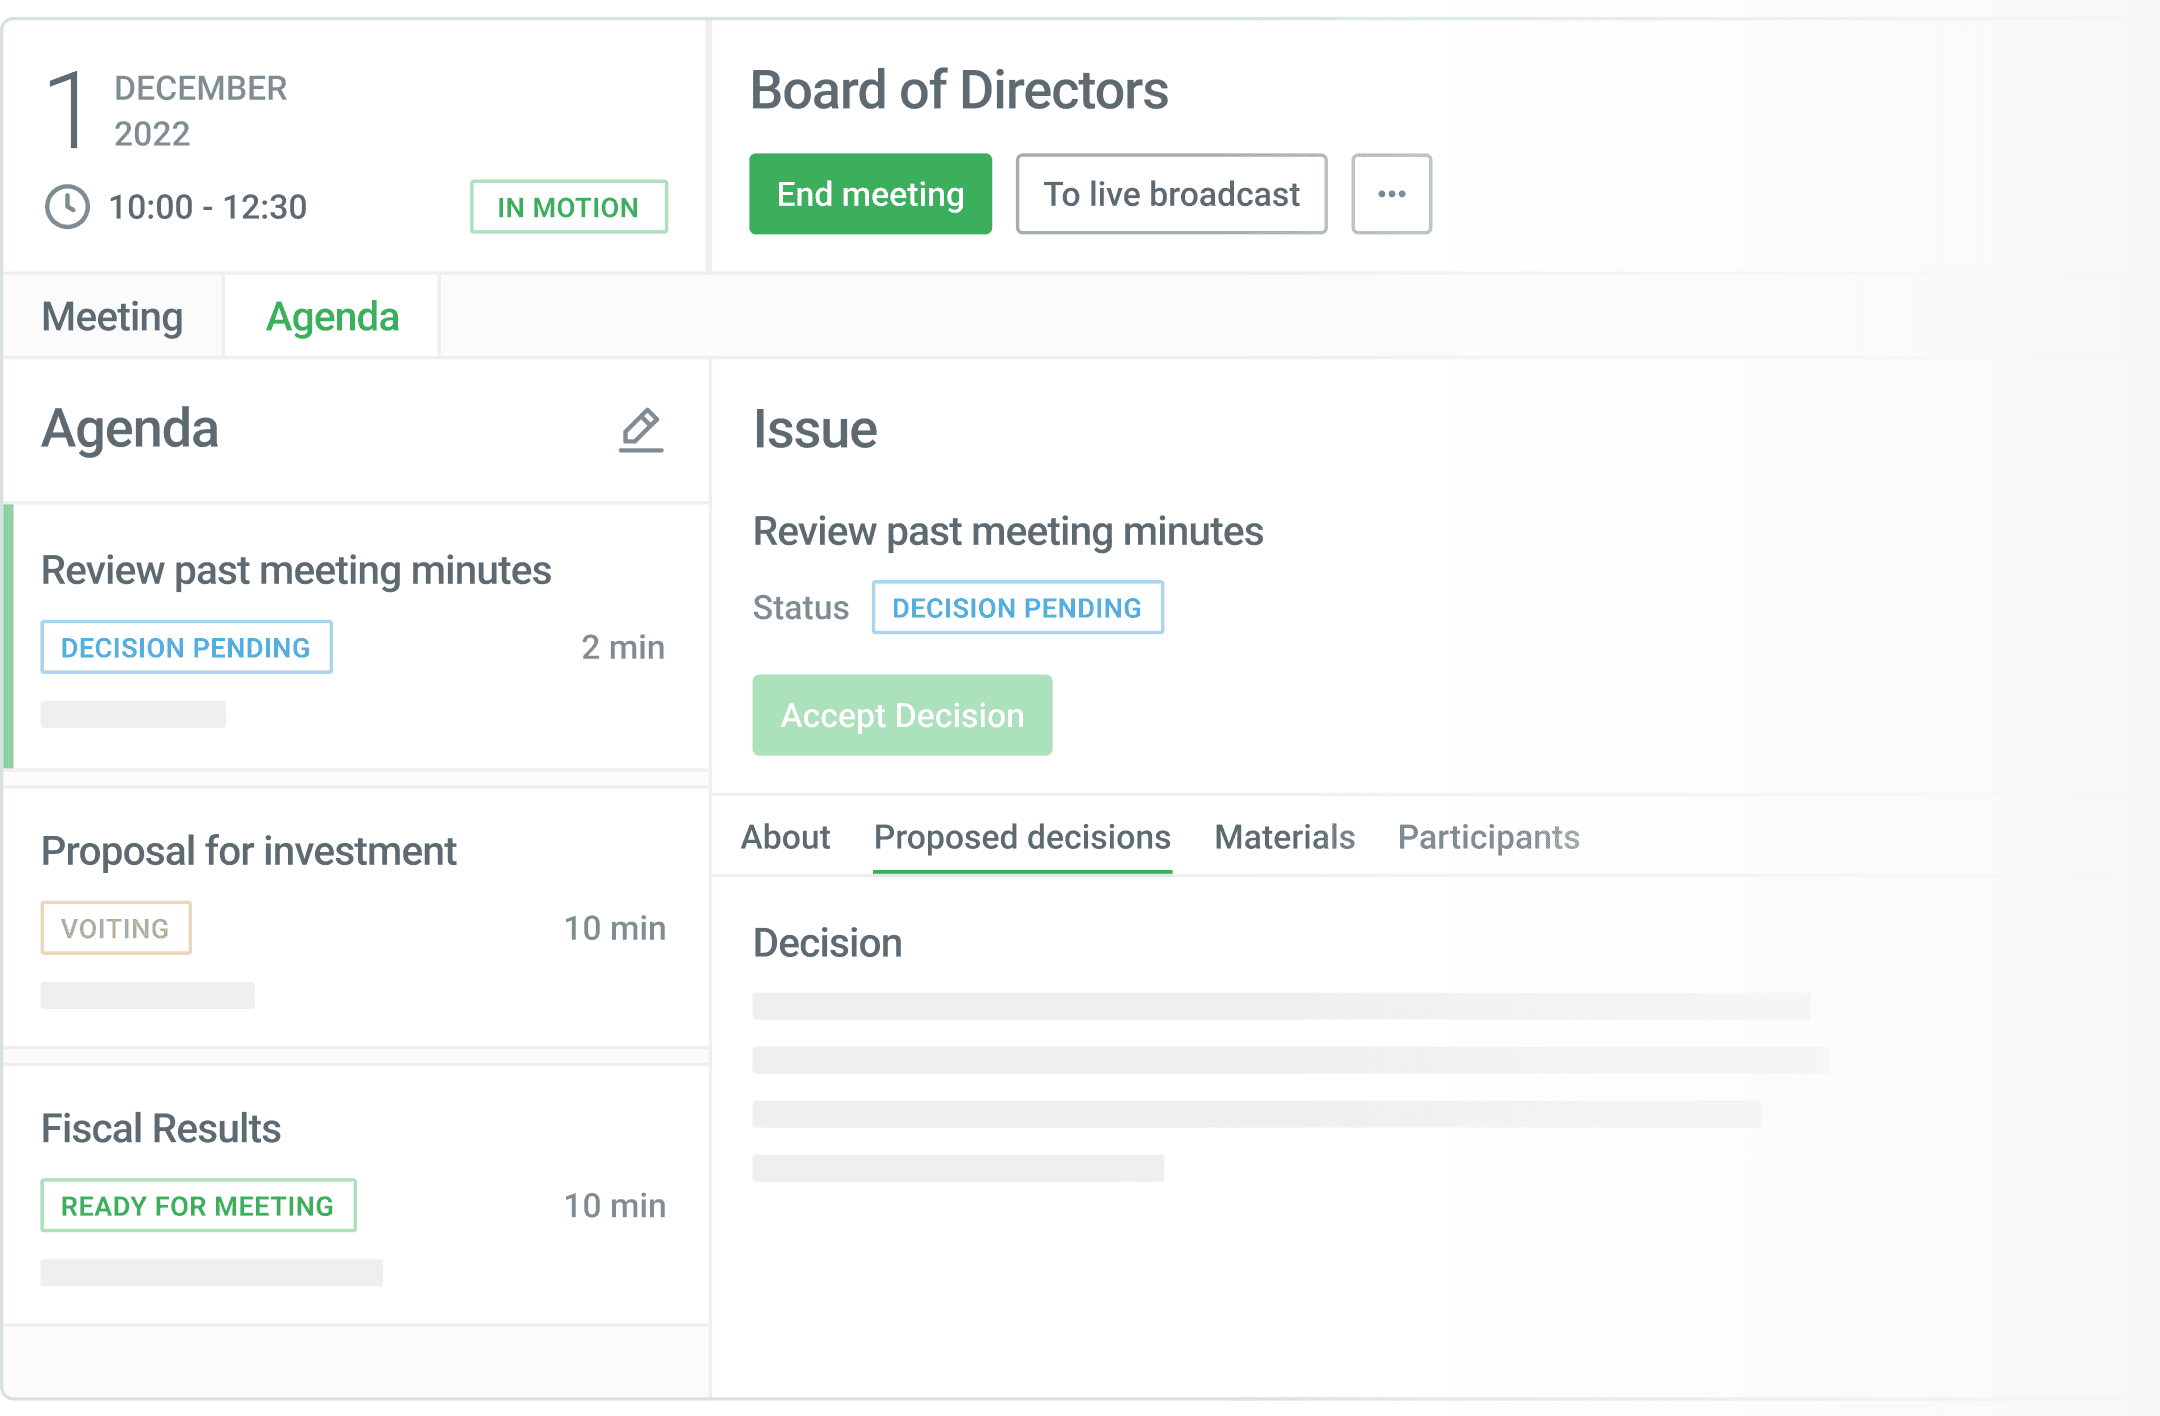Select the Agenda tab
The height and width of the screenshot is (1416, 2160).
(332, 317)
